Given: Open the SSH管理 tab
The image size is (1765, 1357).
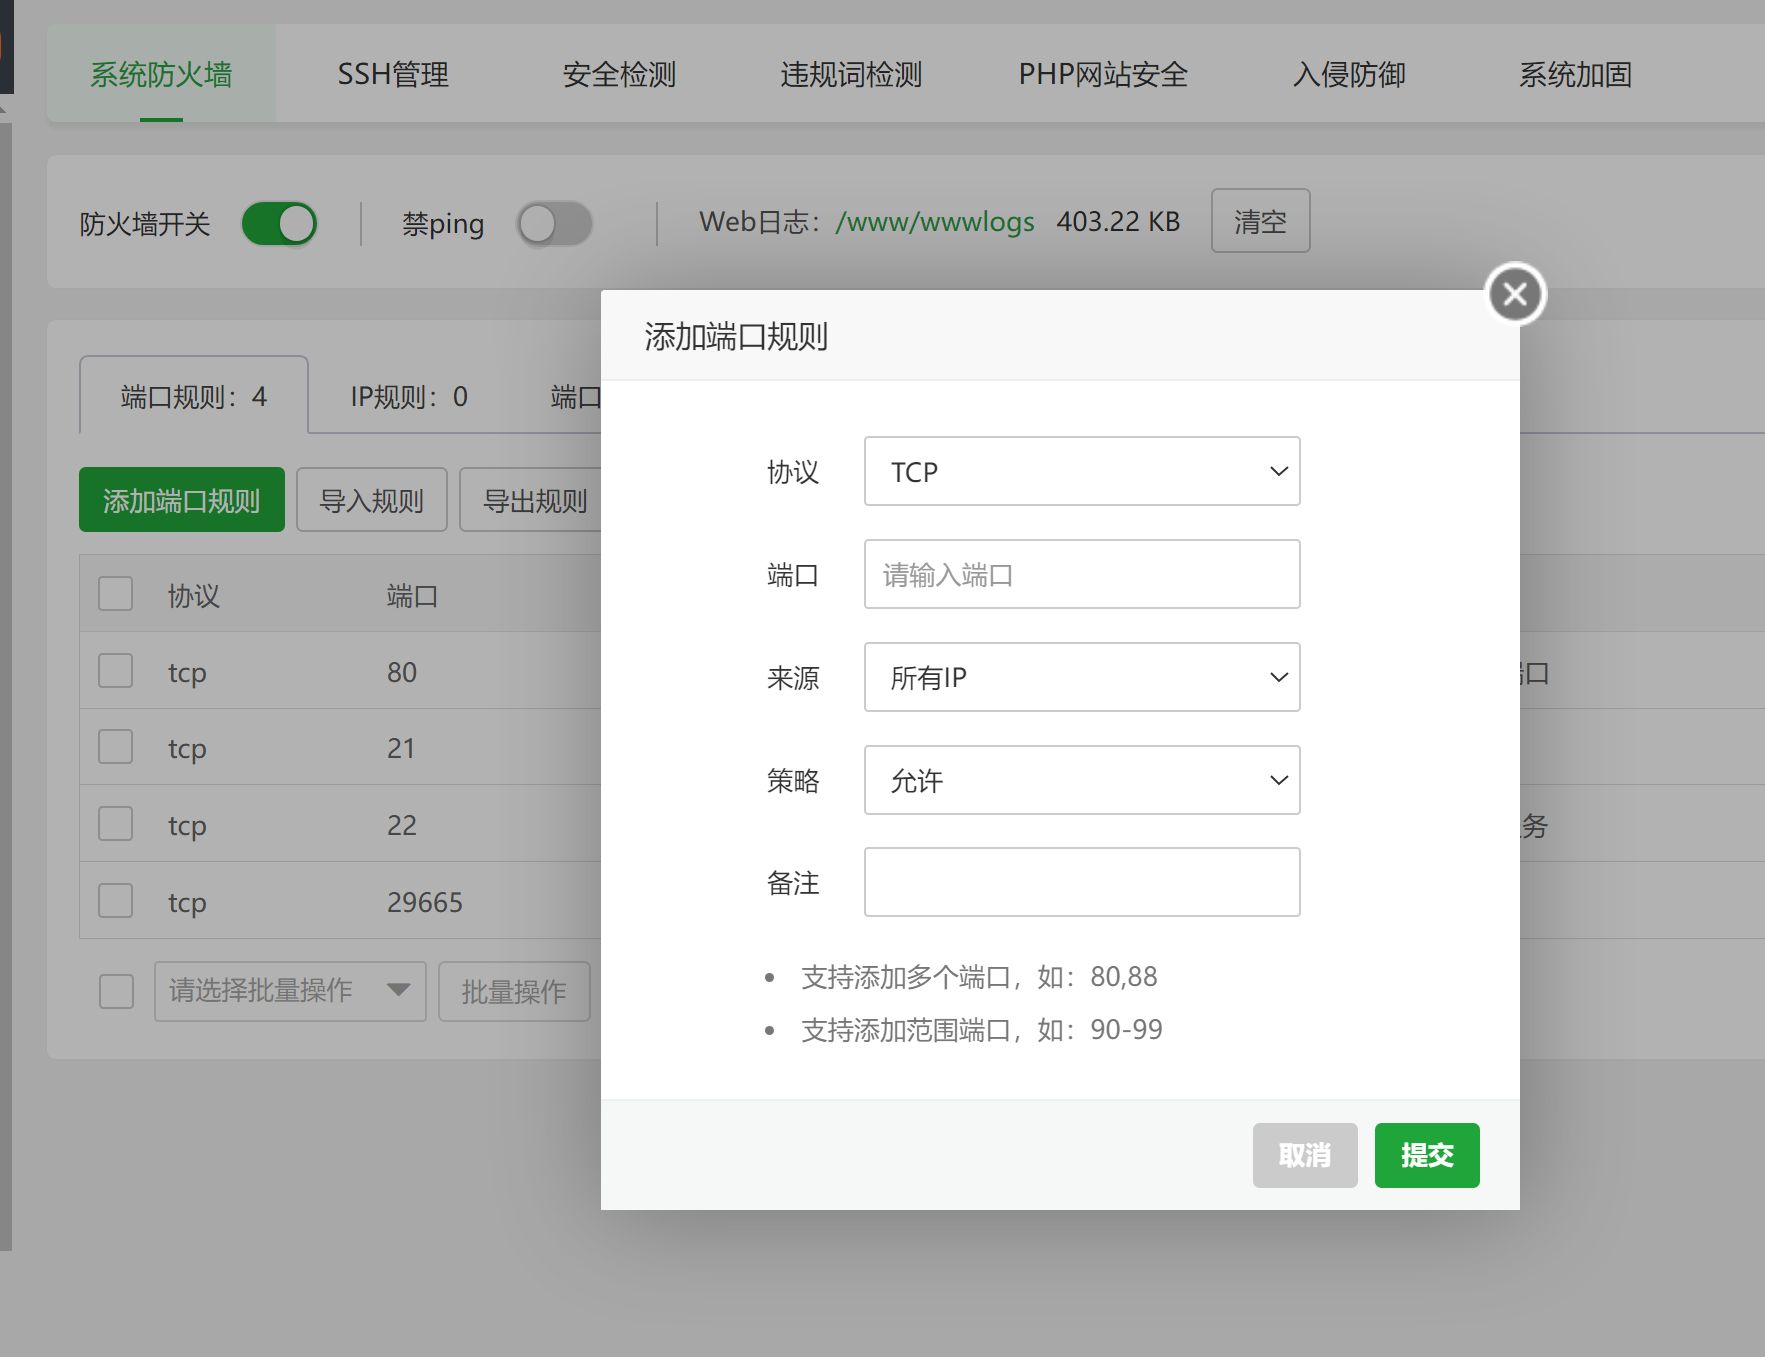Looking at the screenshot, I should (393, 74).
